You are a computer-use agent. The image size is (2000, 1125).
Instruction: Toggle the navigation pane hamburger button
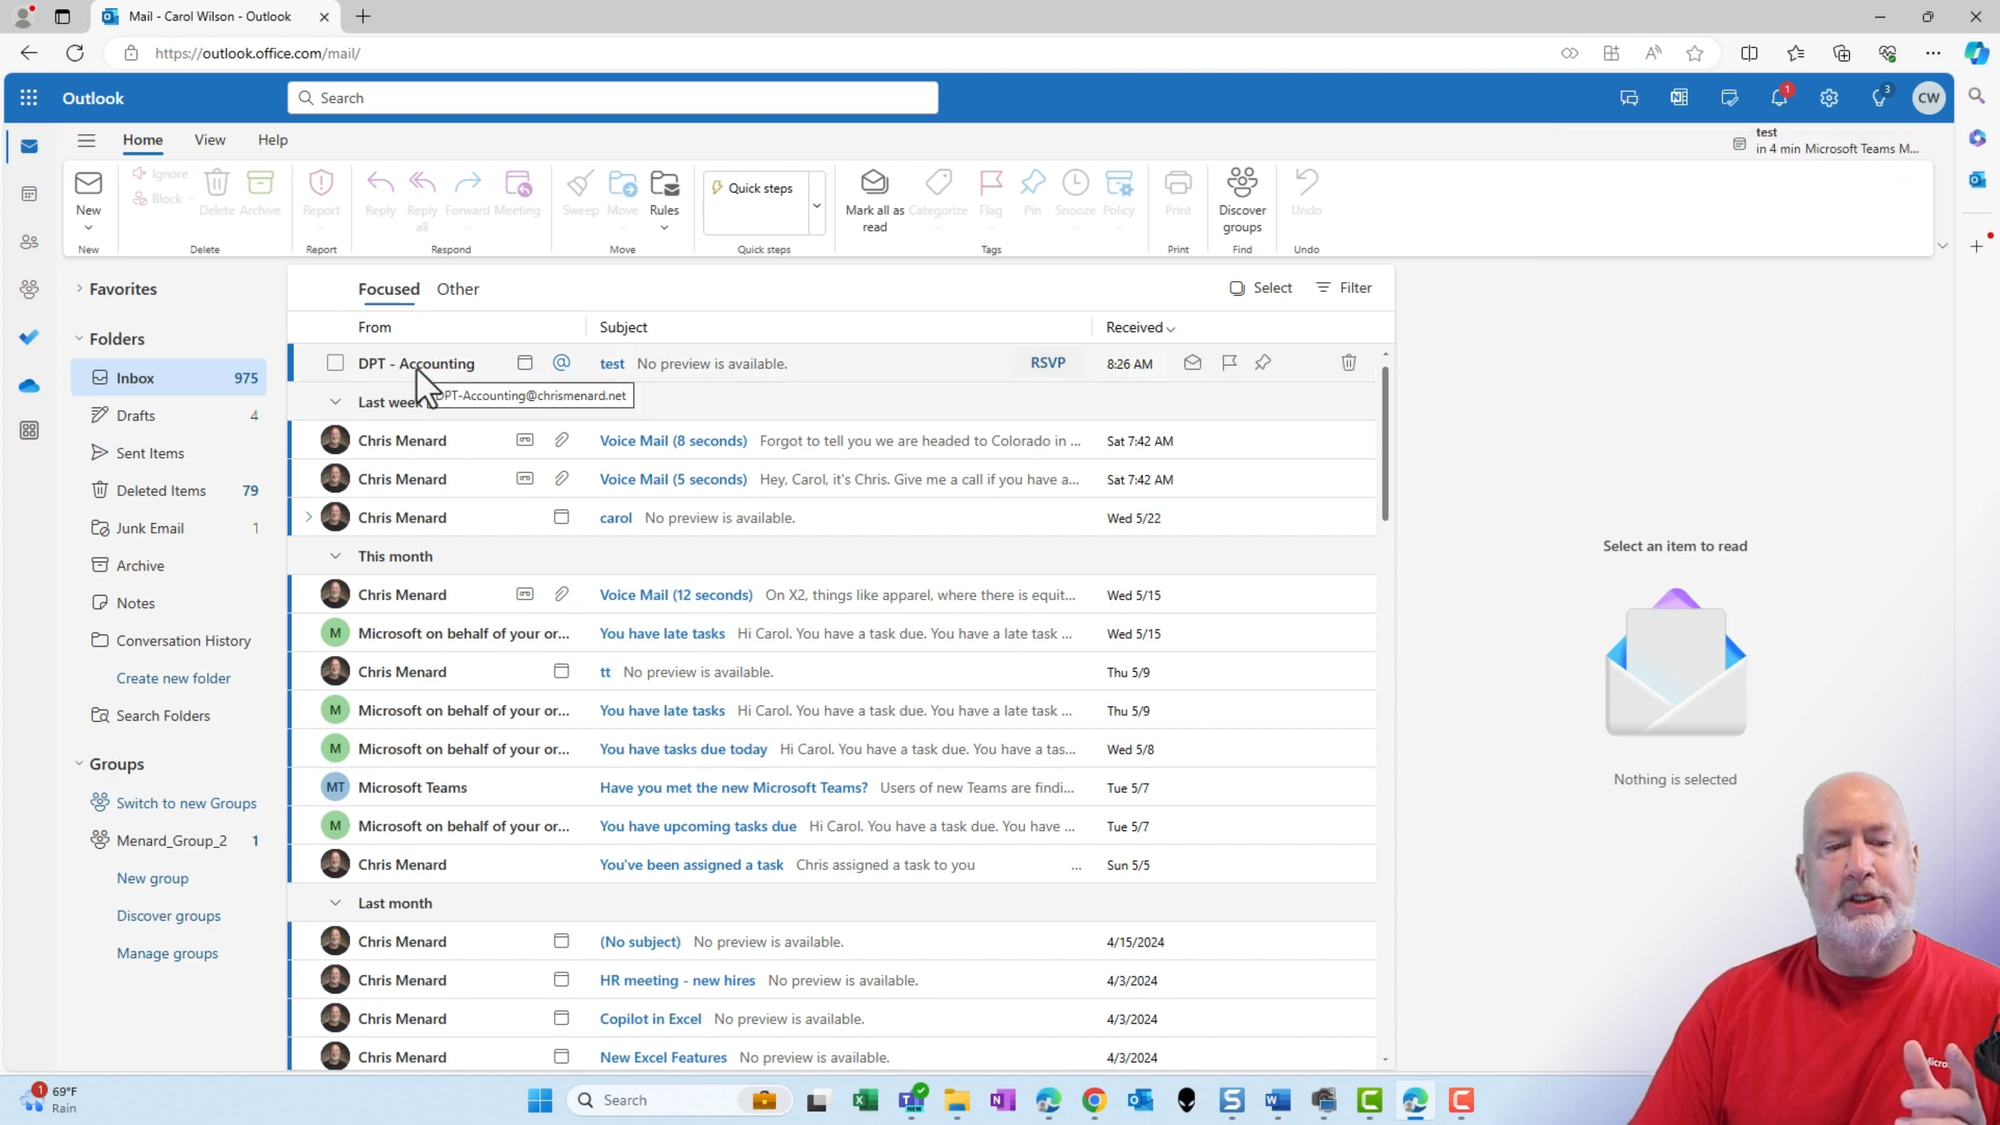click(87, 140)
